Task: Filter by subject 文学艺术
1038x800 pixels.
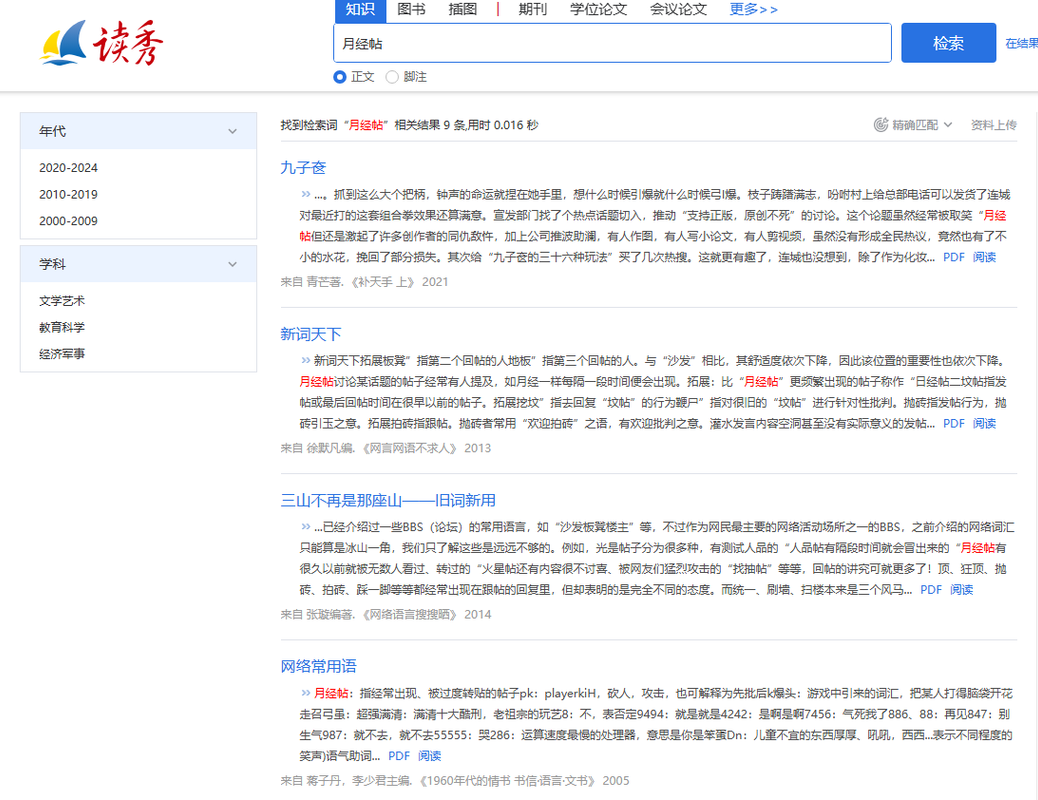Action: pos(62,301)
